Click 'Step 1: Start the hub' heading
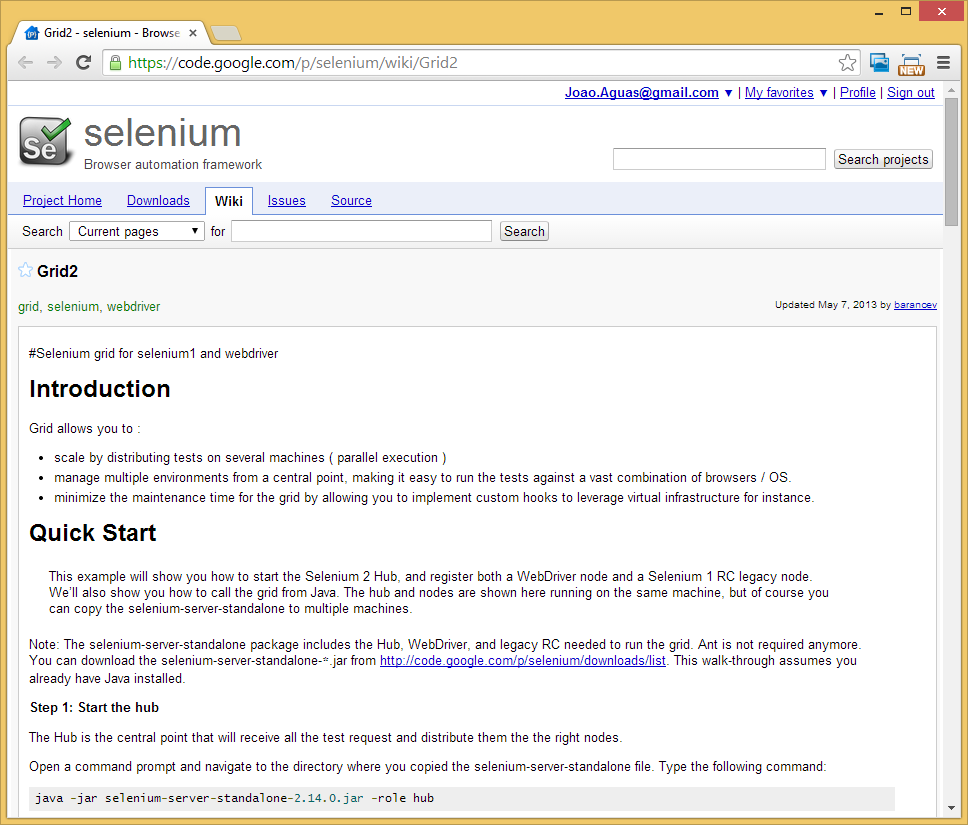The width and height of the screenshot is (968, 825). pos(94,707)
